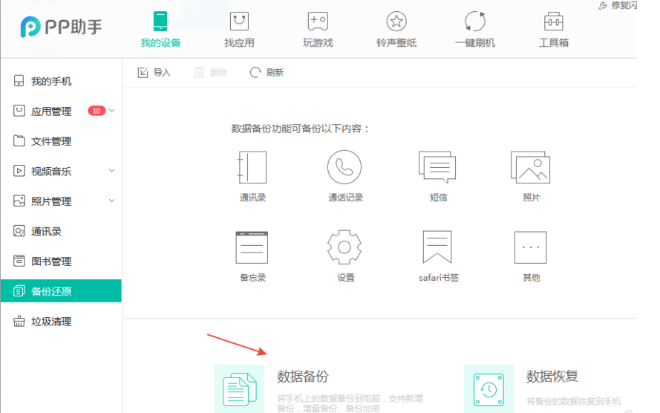
Task: Click the 通话记录 phone icon
Action: [344, 167]
